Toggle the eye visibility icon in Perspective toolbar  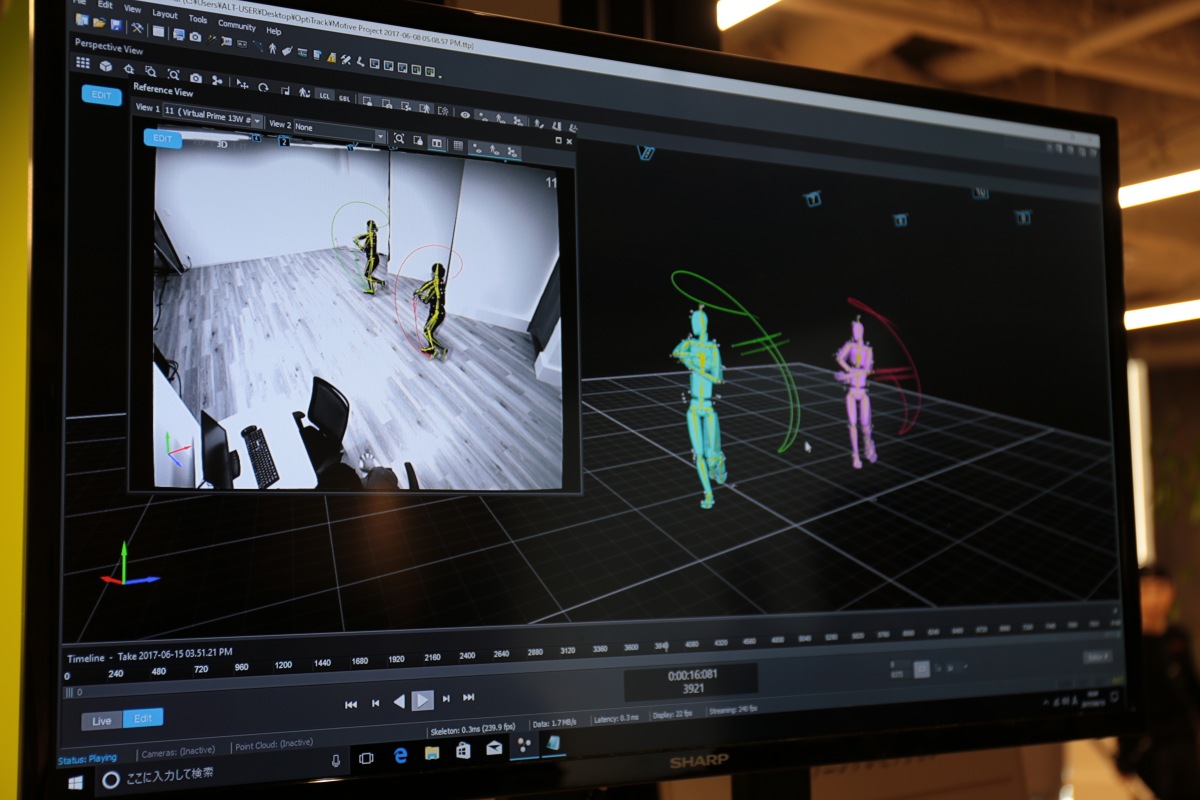[465, 114]
